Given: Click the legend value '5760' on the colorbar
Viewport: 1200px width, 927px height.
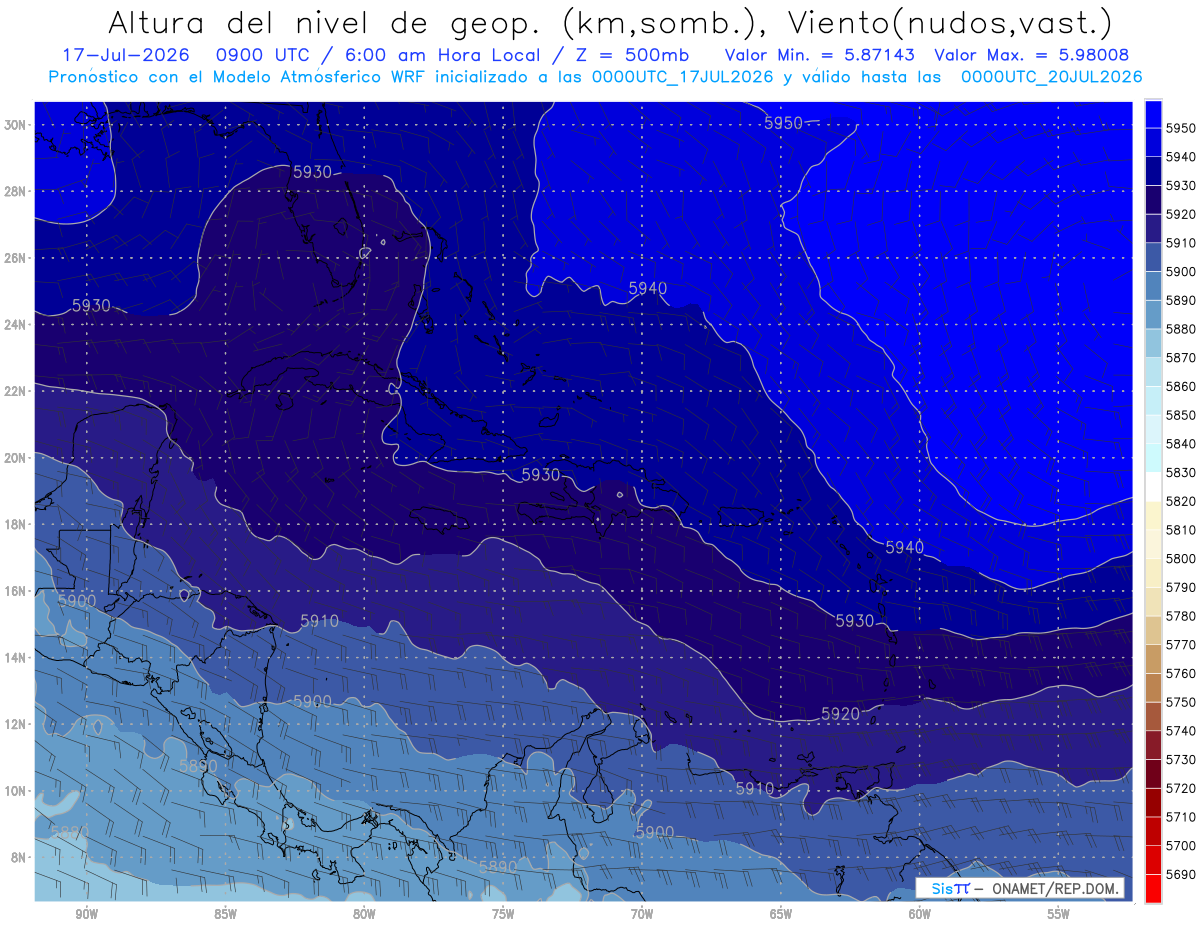Looking at the screenshot, I should click(1180, 673).
